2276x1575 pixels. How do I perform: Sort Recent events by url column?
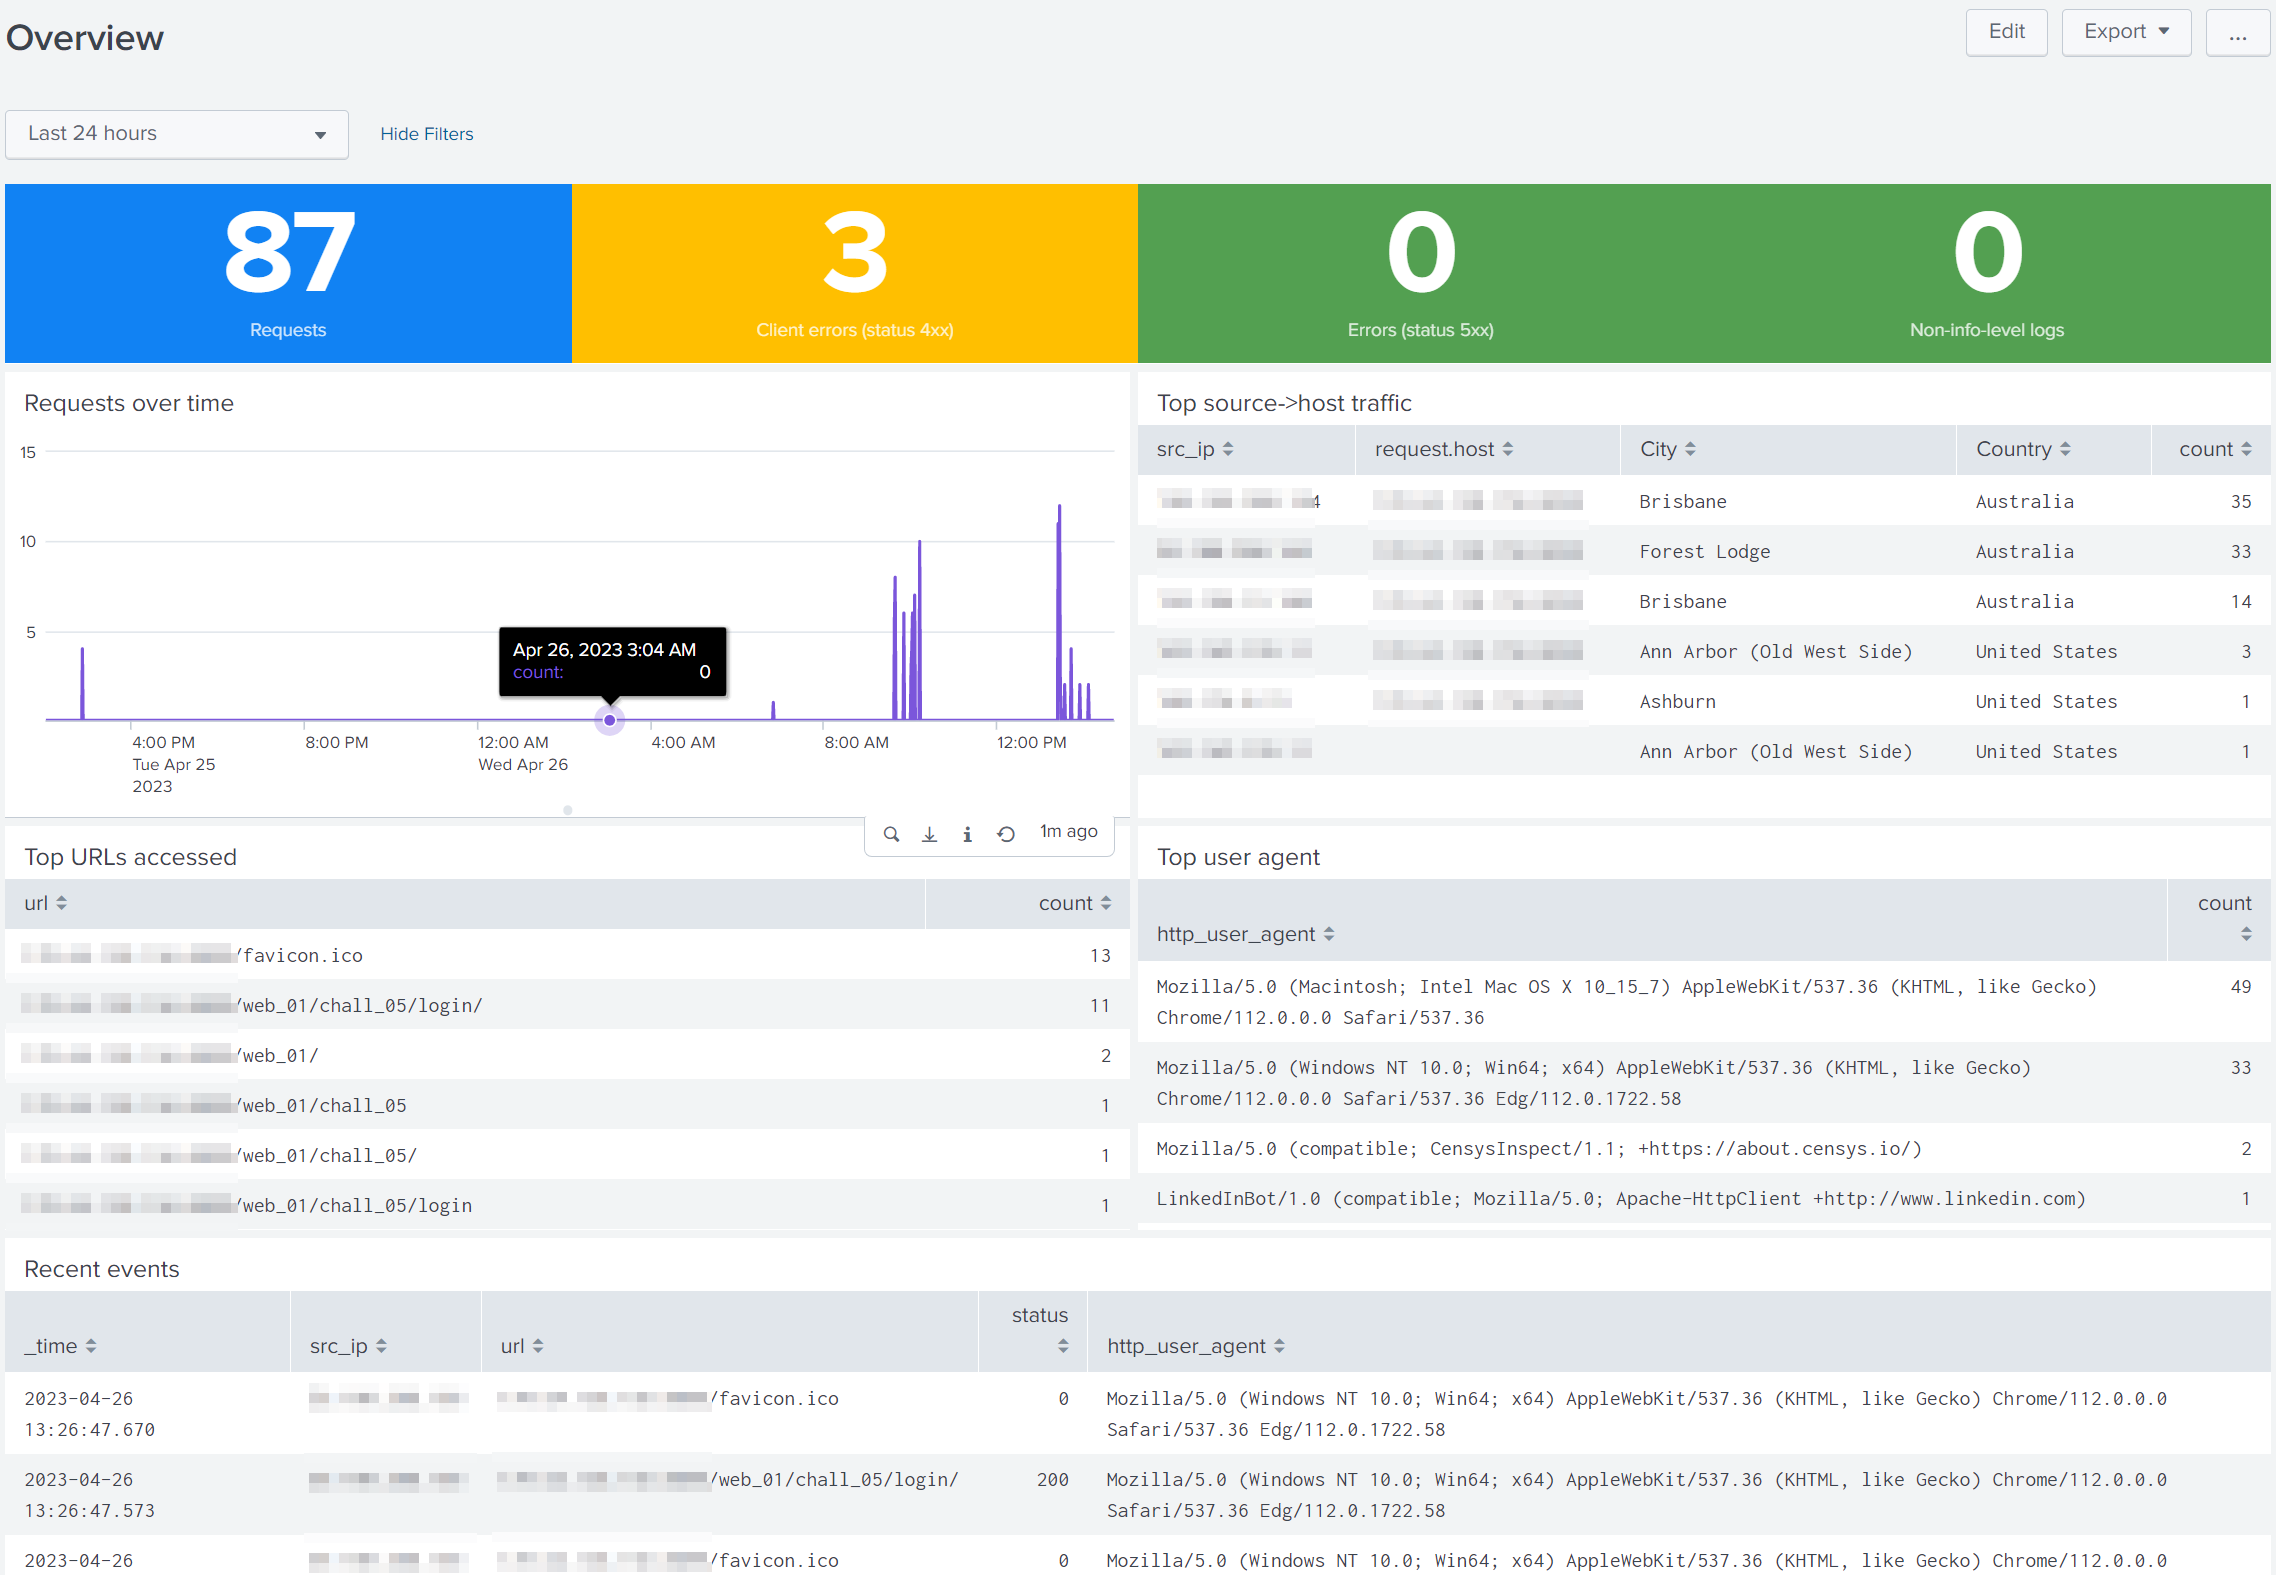(x=521, y=1346)
